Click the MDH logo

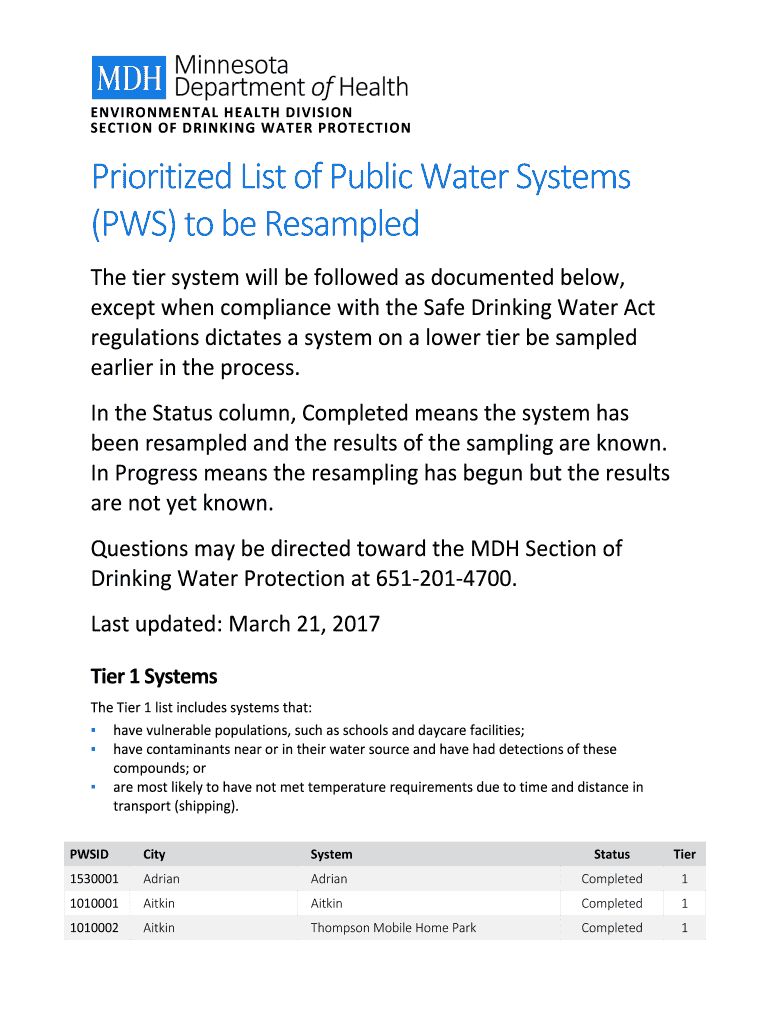131,77
